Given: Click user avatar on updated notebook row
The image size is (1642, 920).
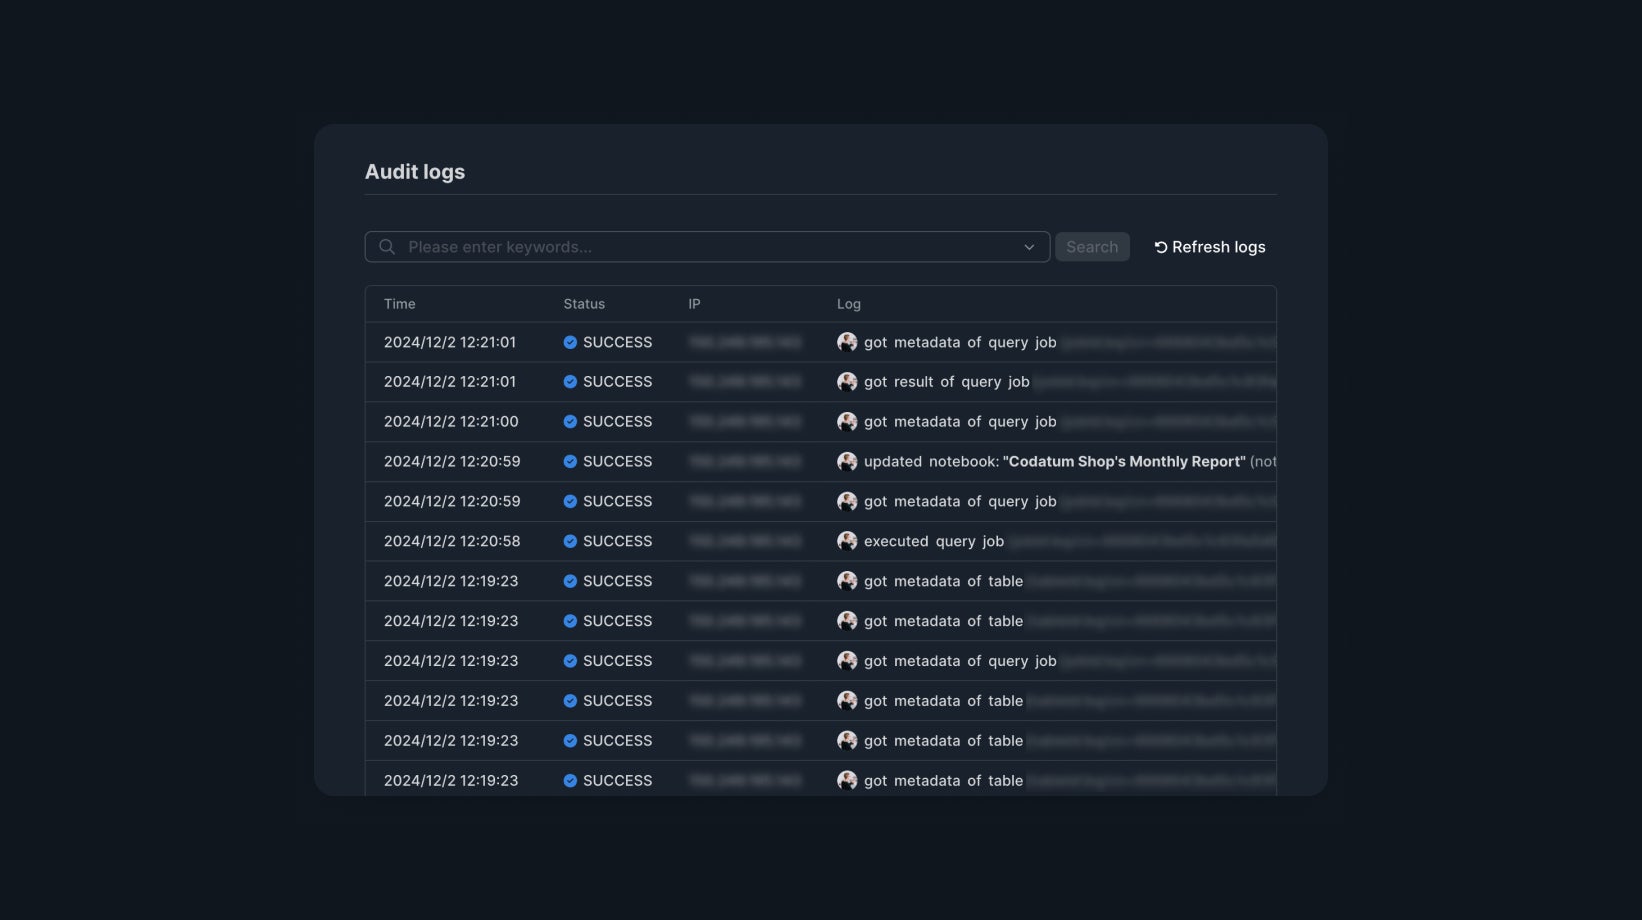Looking at the screenshot, I should 847,462.
